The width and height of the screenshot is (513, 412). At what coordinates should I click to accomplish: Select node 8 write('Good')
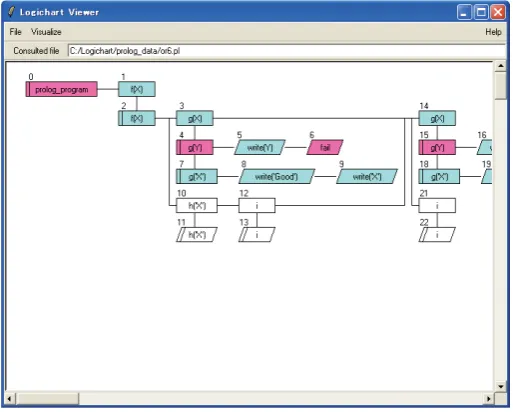click(x=276, y=176)
